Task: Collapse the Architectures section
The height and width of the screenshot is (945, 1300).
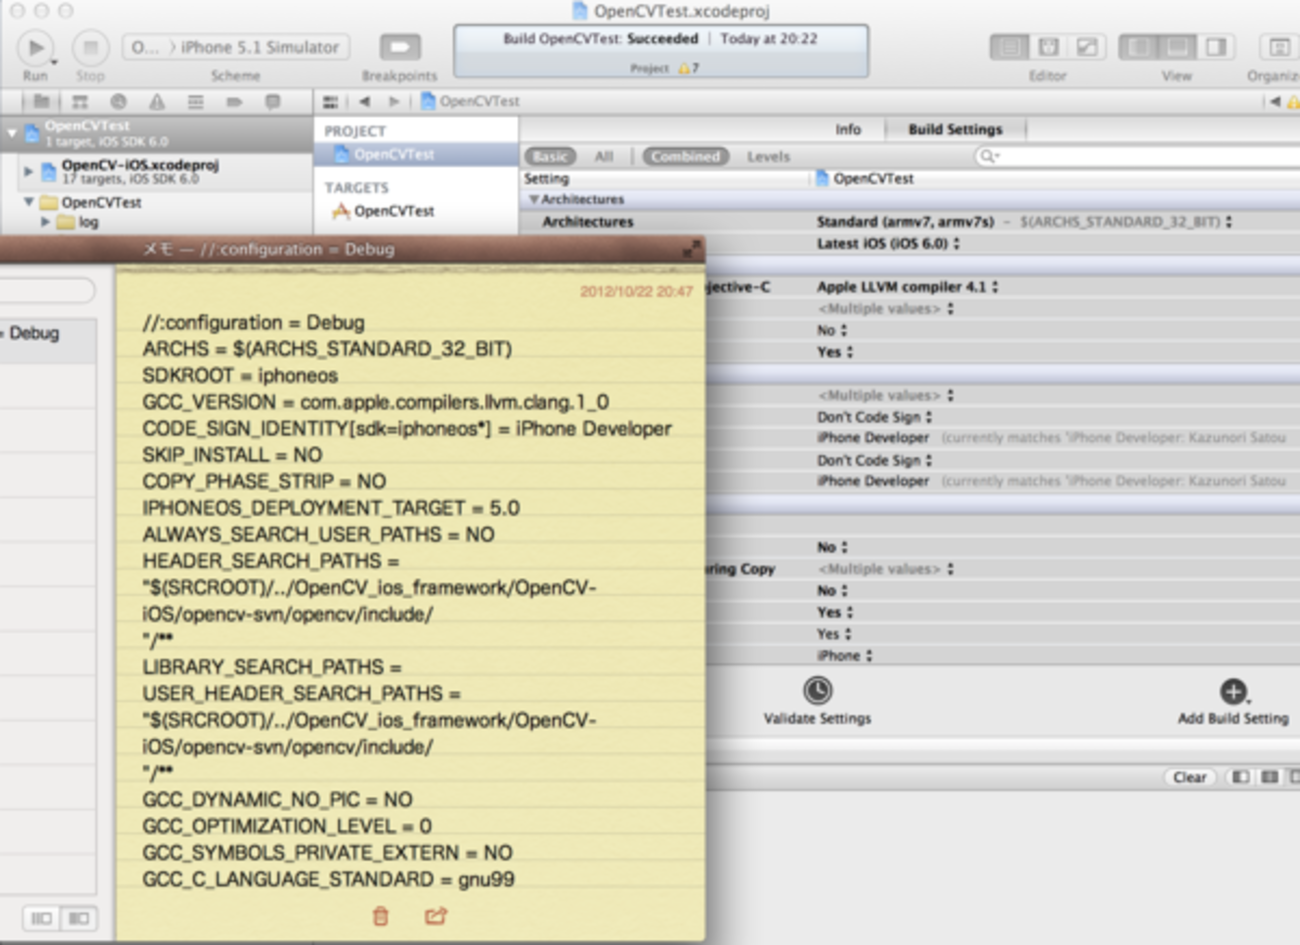Action: (x=534, y=200)
